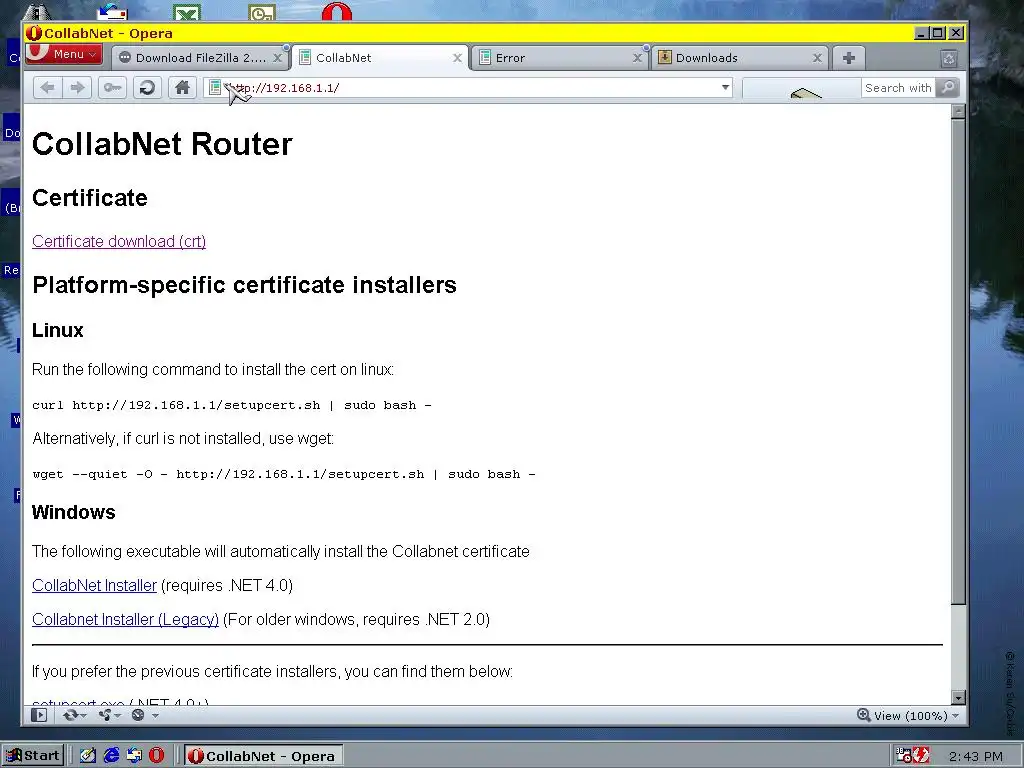
Task: Click the search magnifier button
Action: point(948,88)
